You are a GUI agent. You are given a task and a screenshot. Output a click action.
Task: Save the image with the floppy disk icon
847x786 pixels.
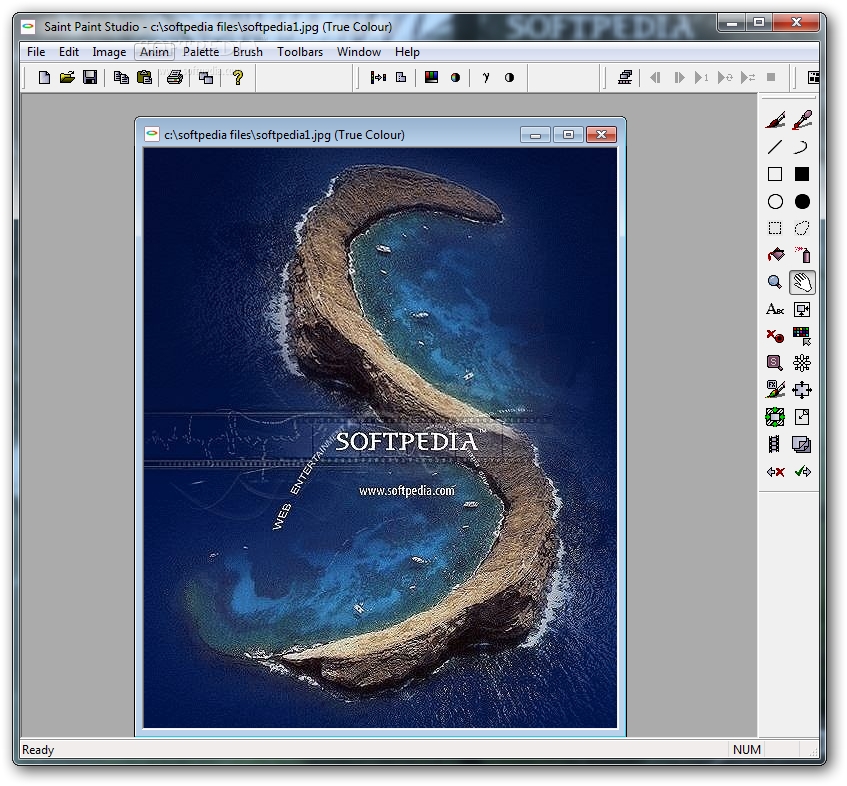pyautogui.click(x=90, y=77)
